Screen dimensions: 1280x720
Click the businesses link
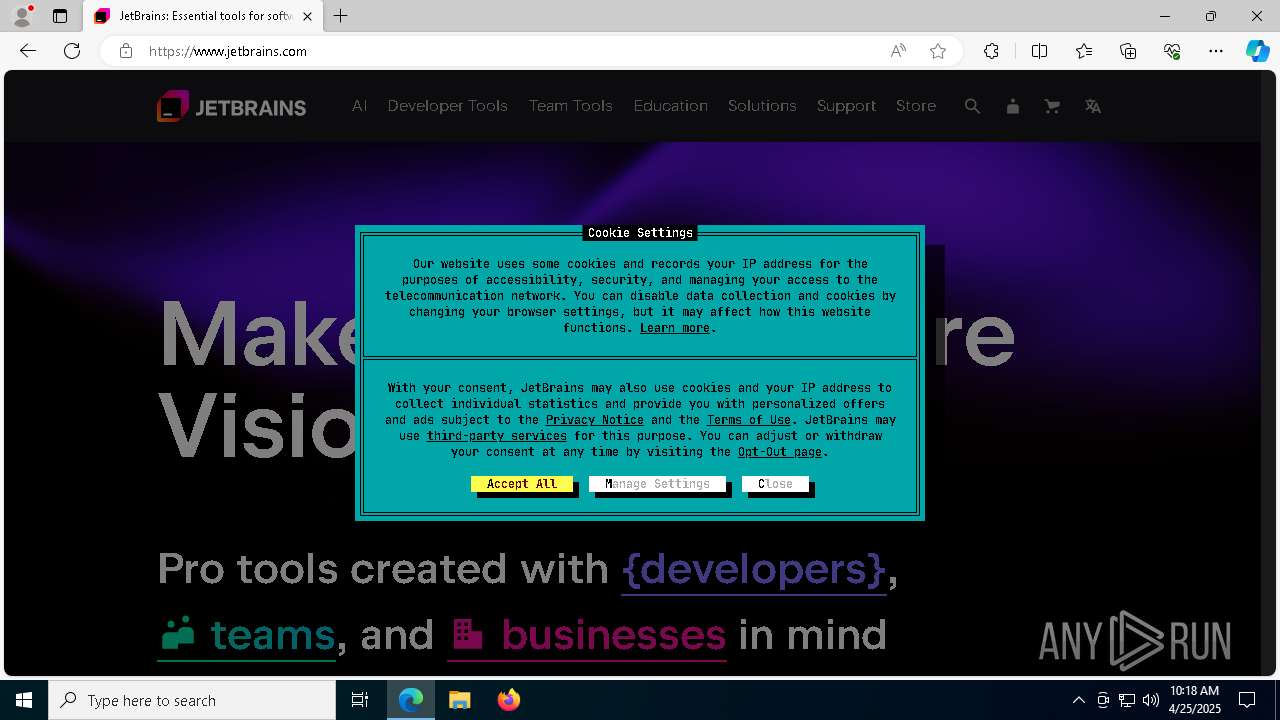(x=587, y=635)
